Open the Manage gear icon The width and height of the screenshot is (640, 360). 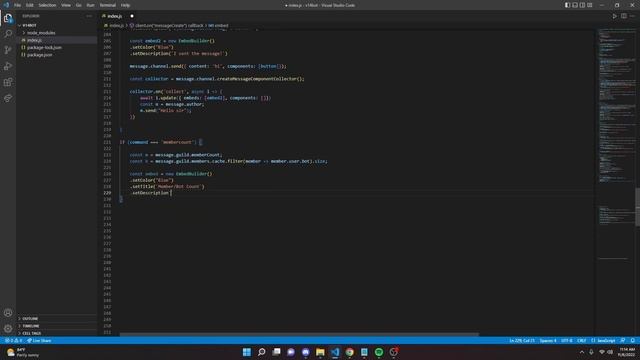8,329
